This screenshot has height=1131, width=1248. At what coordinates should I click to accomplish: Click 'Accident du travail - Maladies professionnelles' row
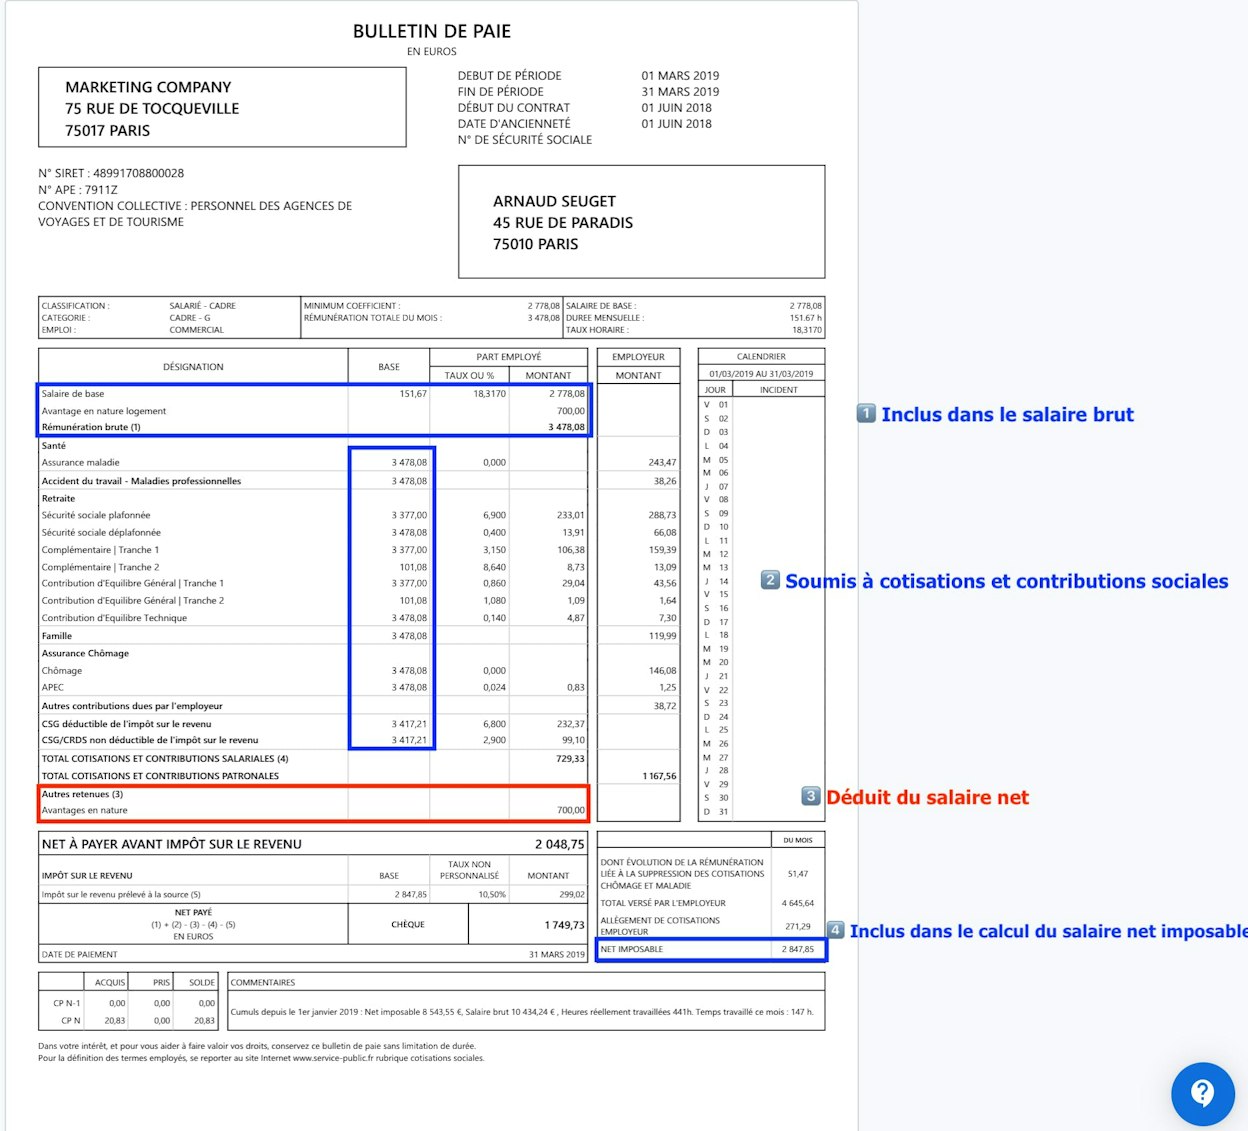(141, 481)
